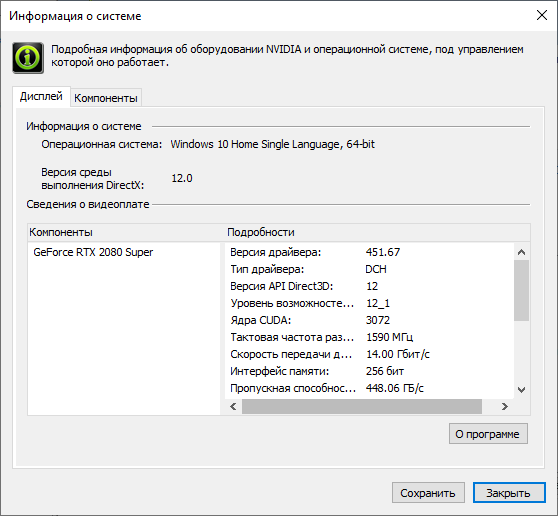The width and height of the screenshot is (558, 516).
Task: Click bandwidth value 448.06 ГБ/с
Action: 395,388
